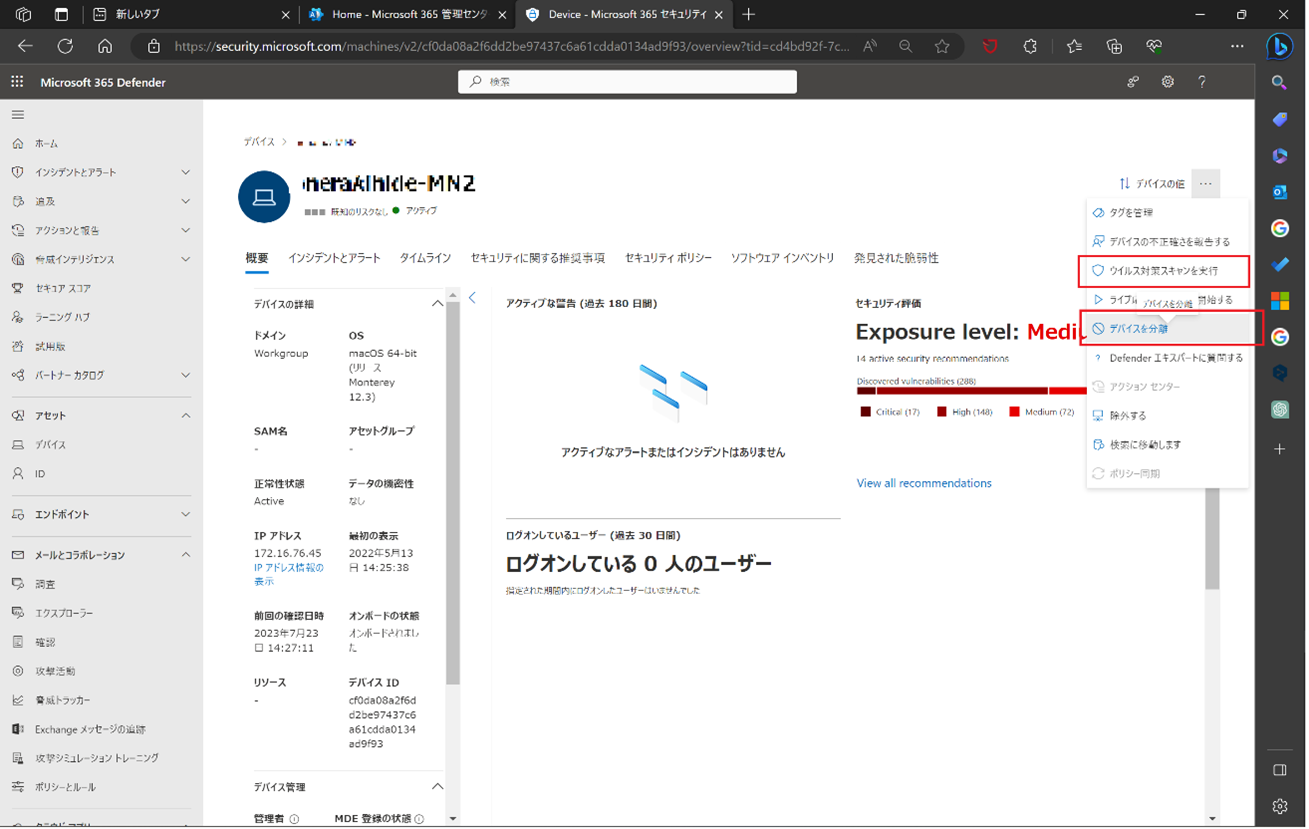The image size is (1309, 829).
Task: Open ラーニング ハブ in sidebar
Action: coord(63,317)
